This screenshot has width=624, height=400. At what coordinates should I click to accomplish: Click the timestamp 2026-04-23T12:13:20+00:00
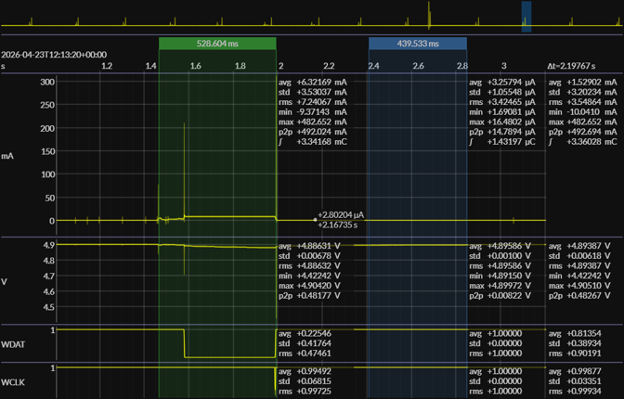54,55
